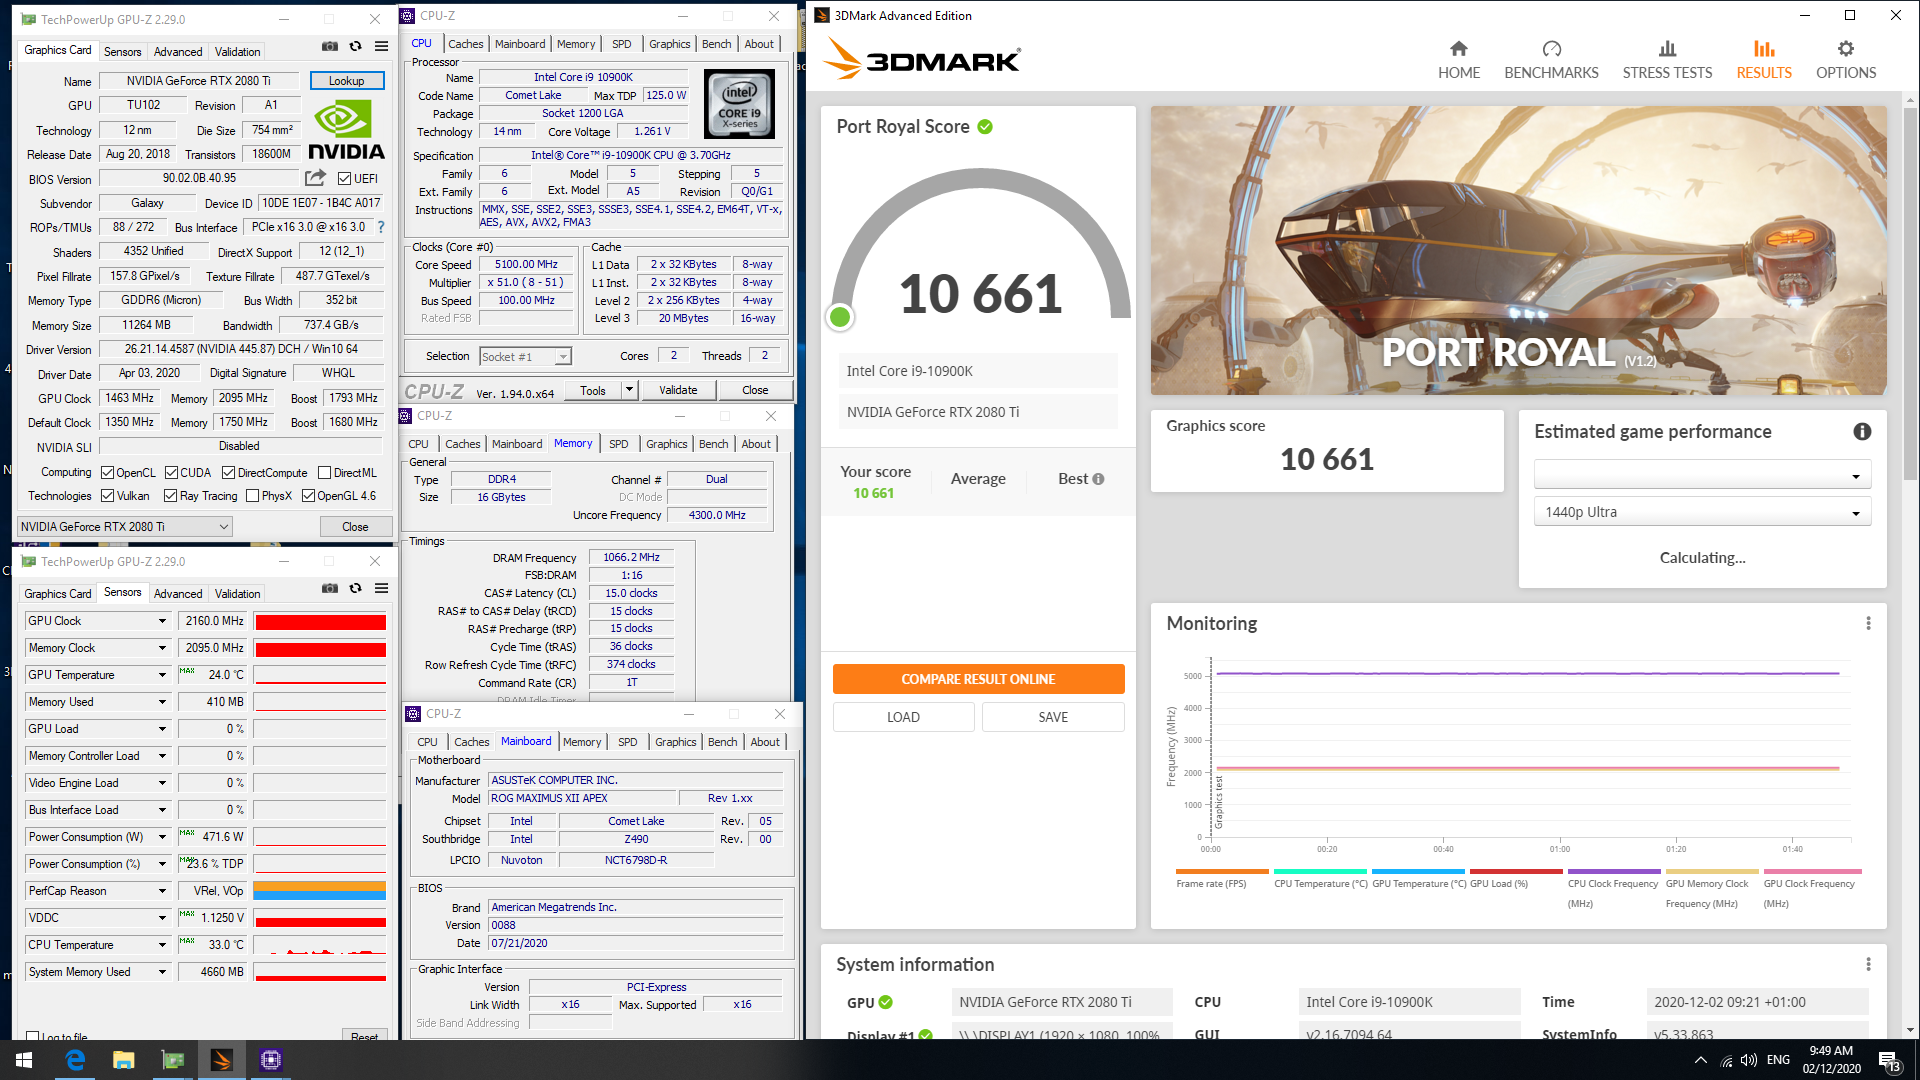Toggle the DirectML checkbox
The image size is (1920, 1080).
[x=324, y=473]
